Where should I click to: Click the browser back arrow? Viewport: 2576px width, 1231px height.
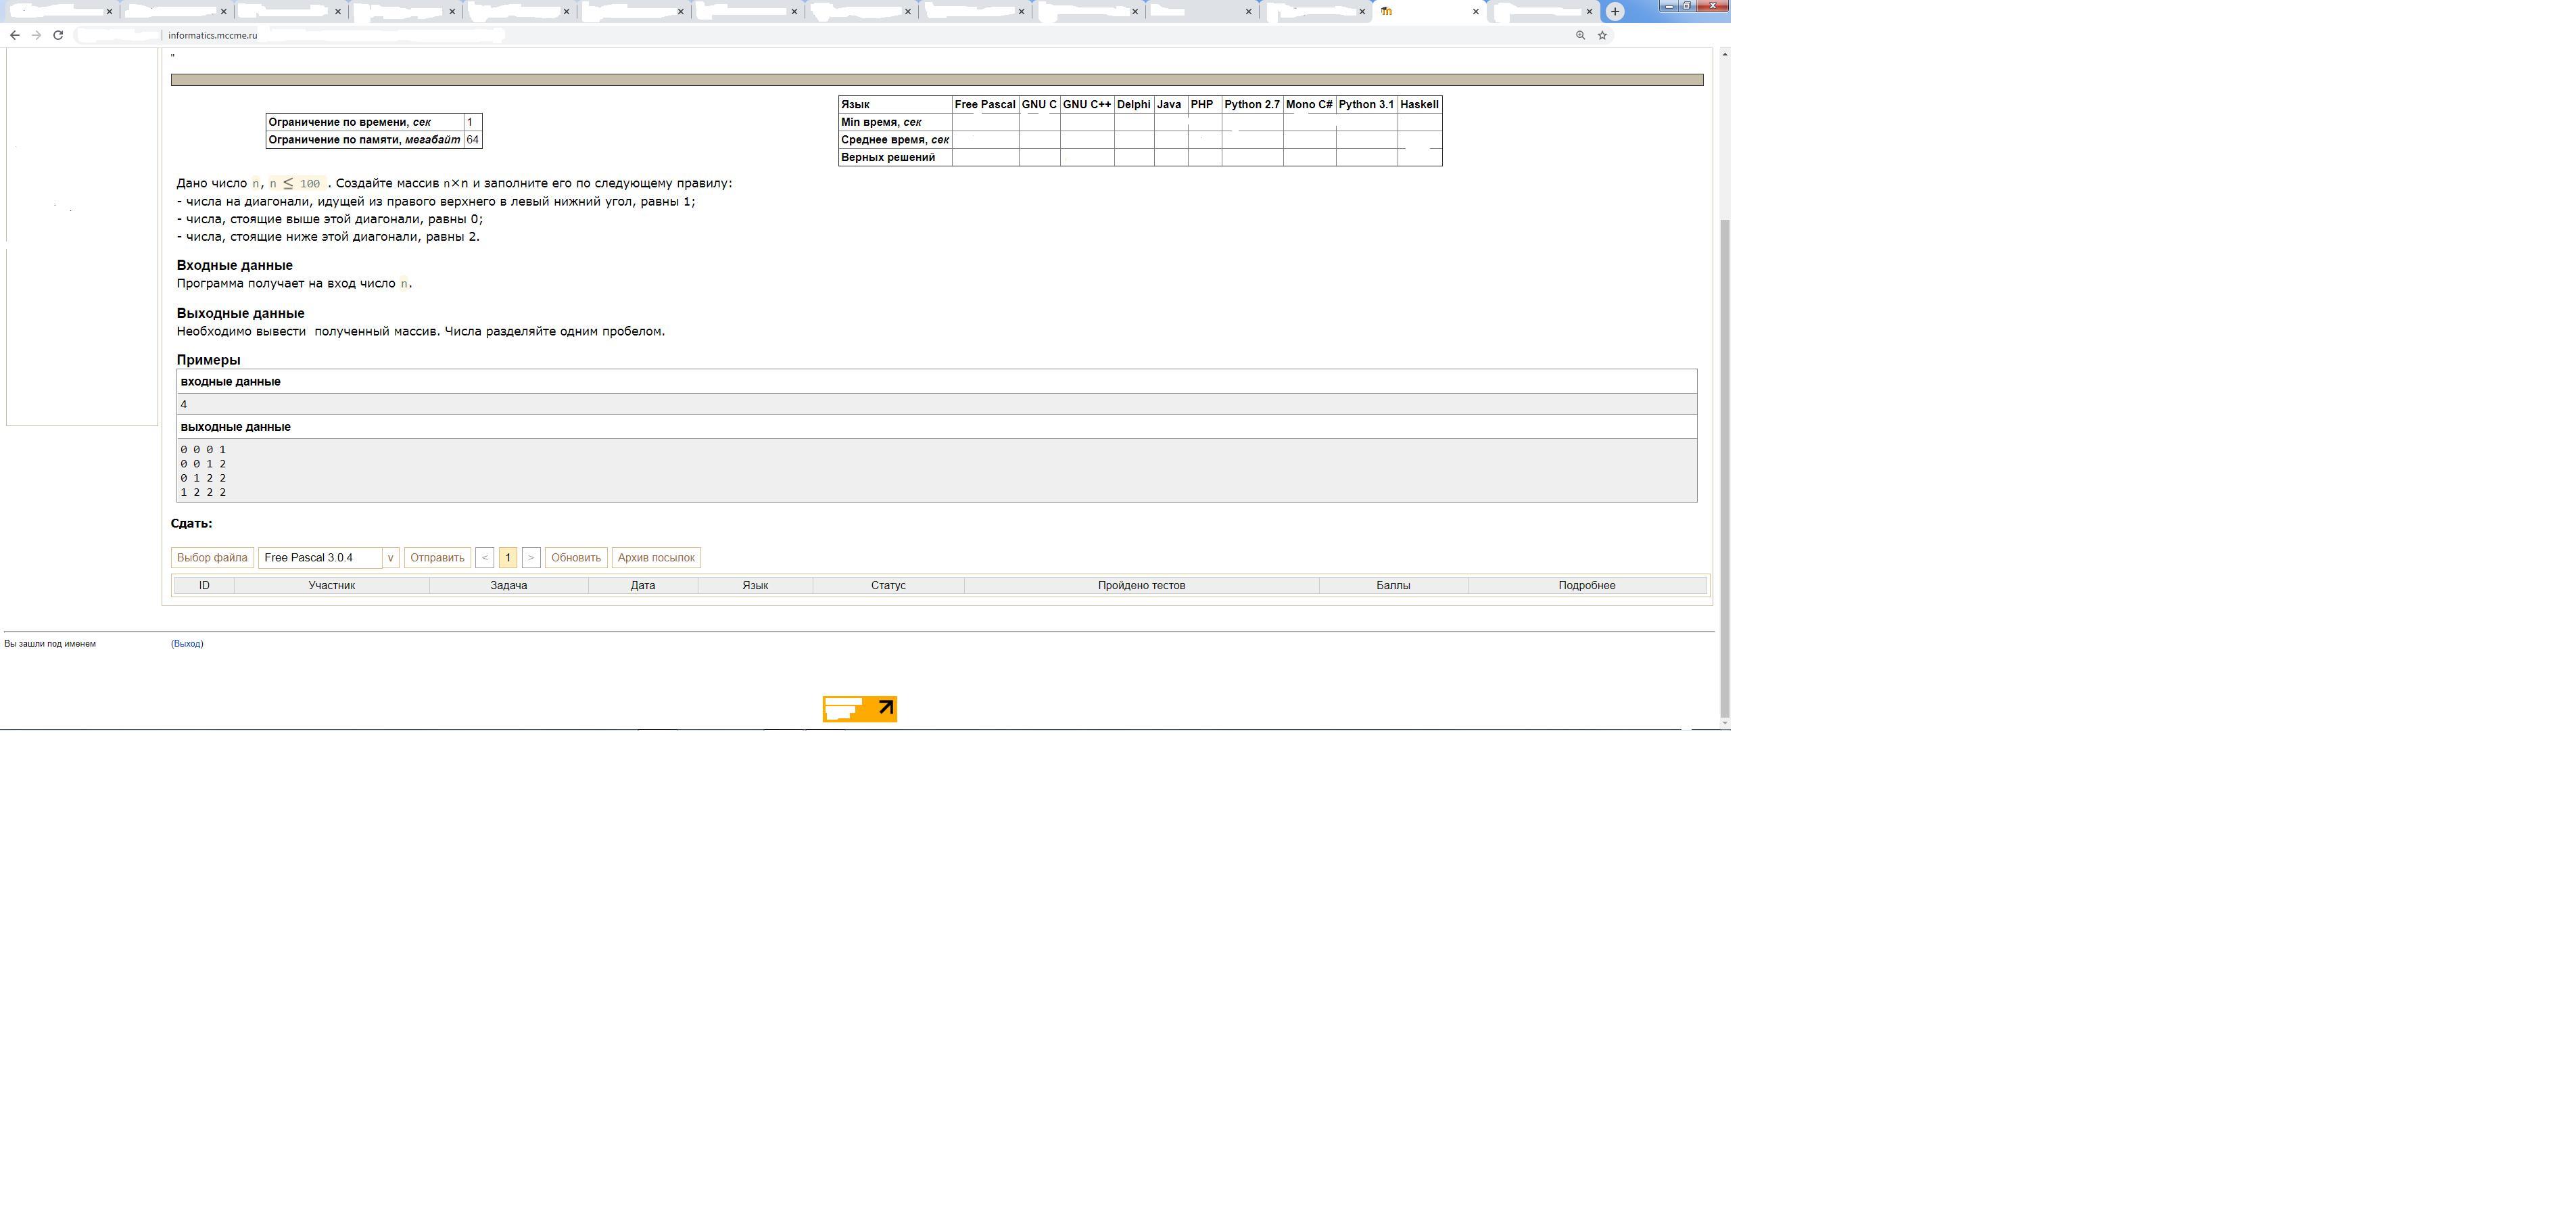pyautogui.click(x=14, y=35)
